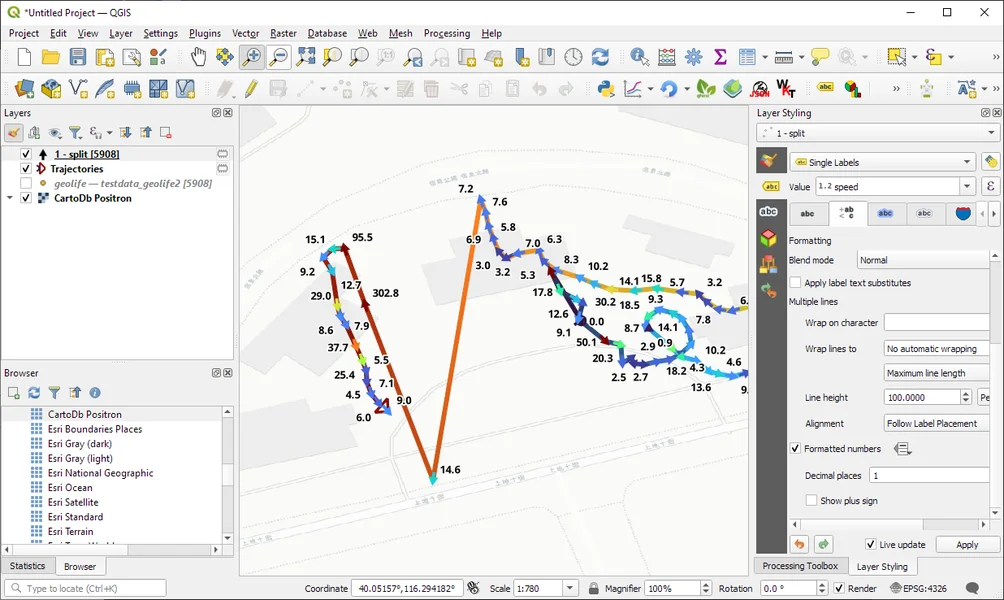This screenshot has height=600, width=1004.
Task: Select Esri Ocean in the Browser list
Action: 69,487
